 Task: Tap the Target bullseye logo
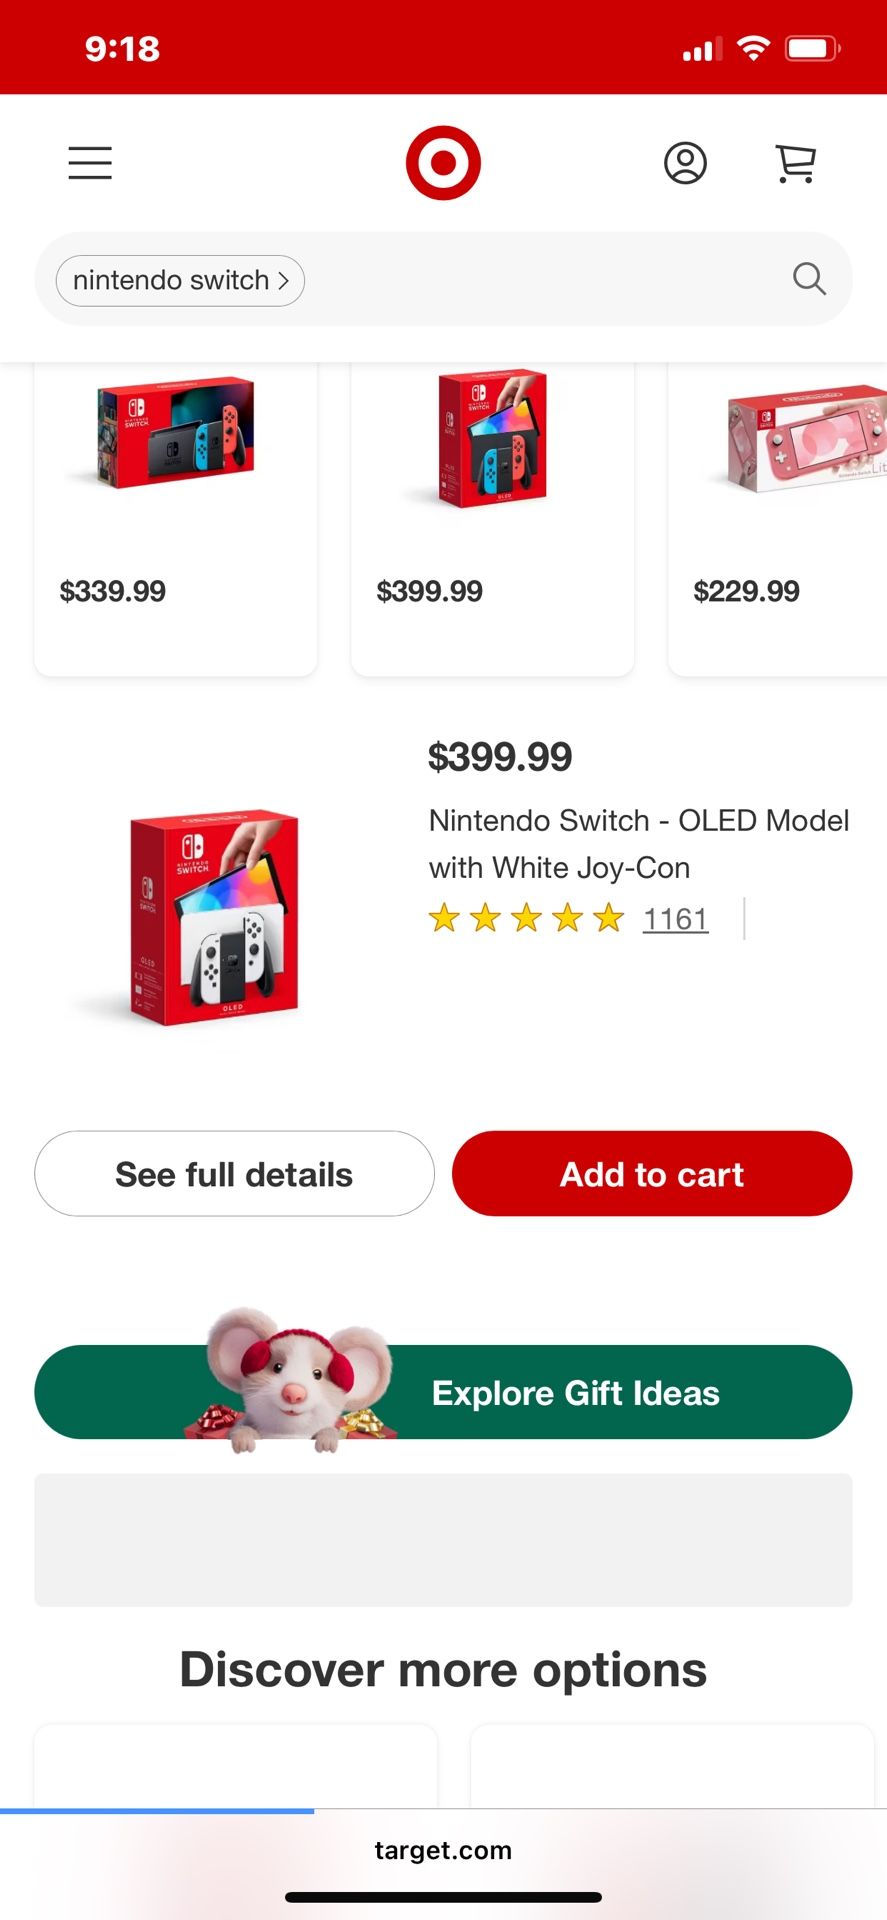pos(443,163)
